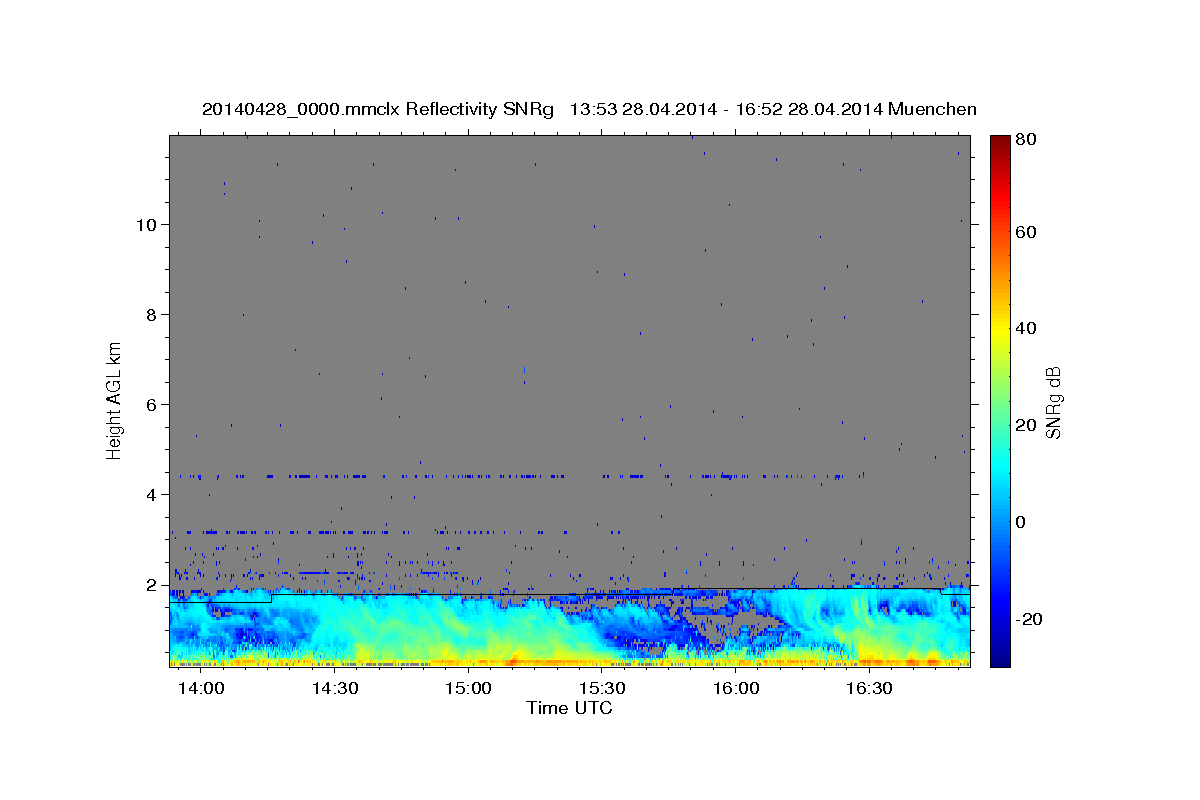Click the plot title text beginning 20140428_0000.mmclx
The height and width of the screenshot is (800, 1200).
(589, 109)
